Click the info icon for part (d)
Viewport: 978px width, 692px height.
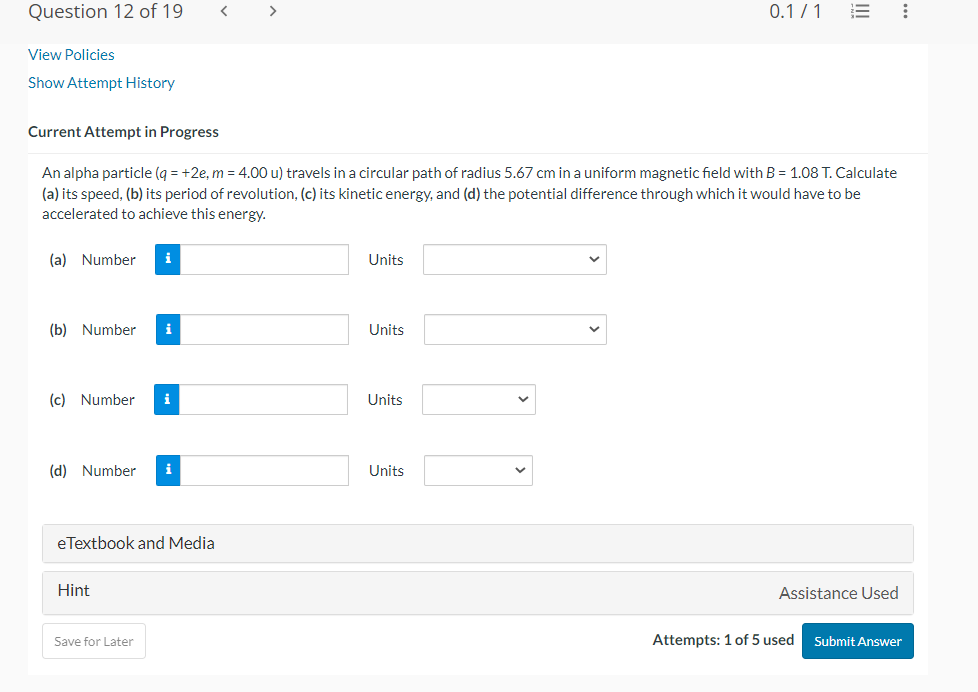(x=168, y=470)
